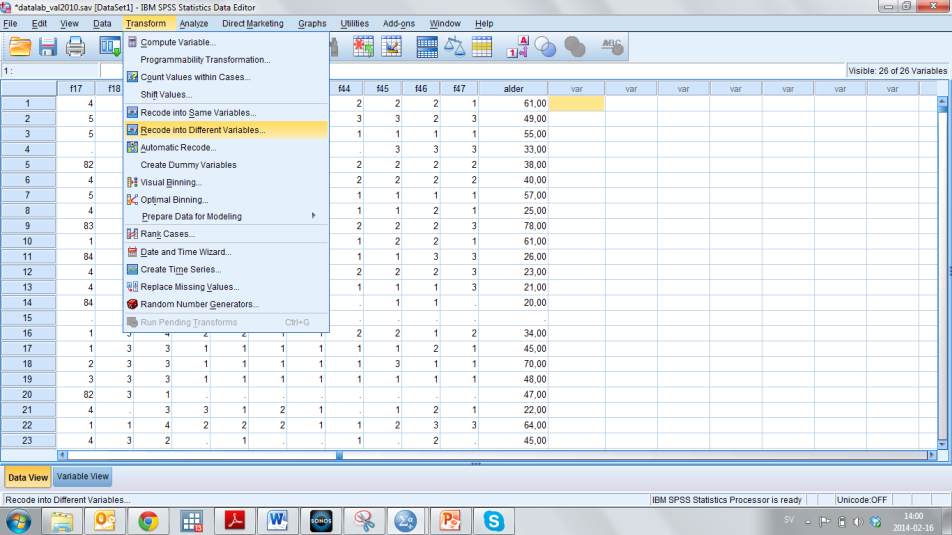Open Skype from the taskbar

494,521
